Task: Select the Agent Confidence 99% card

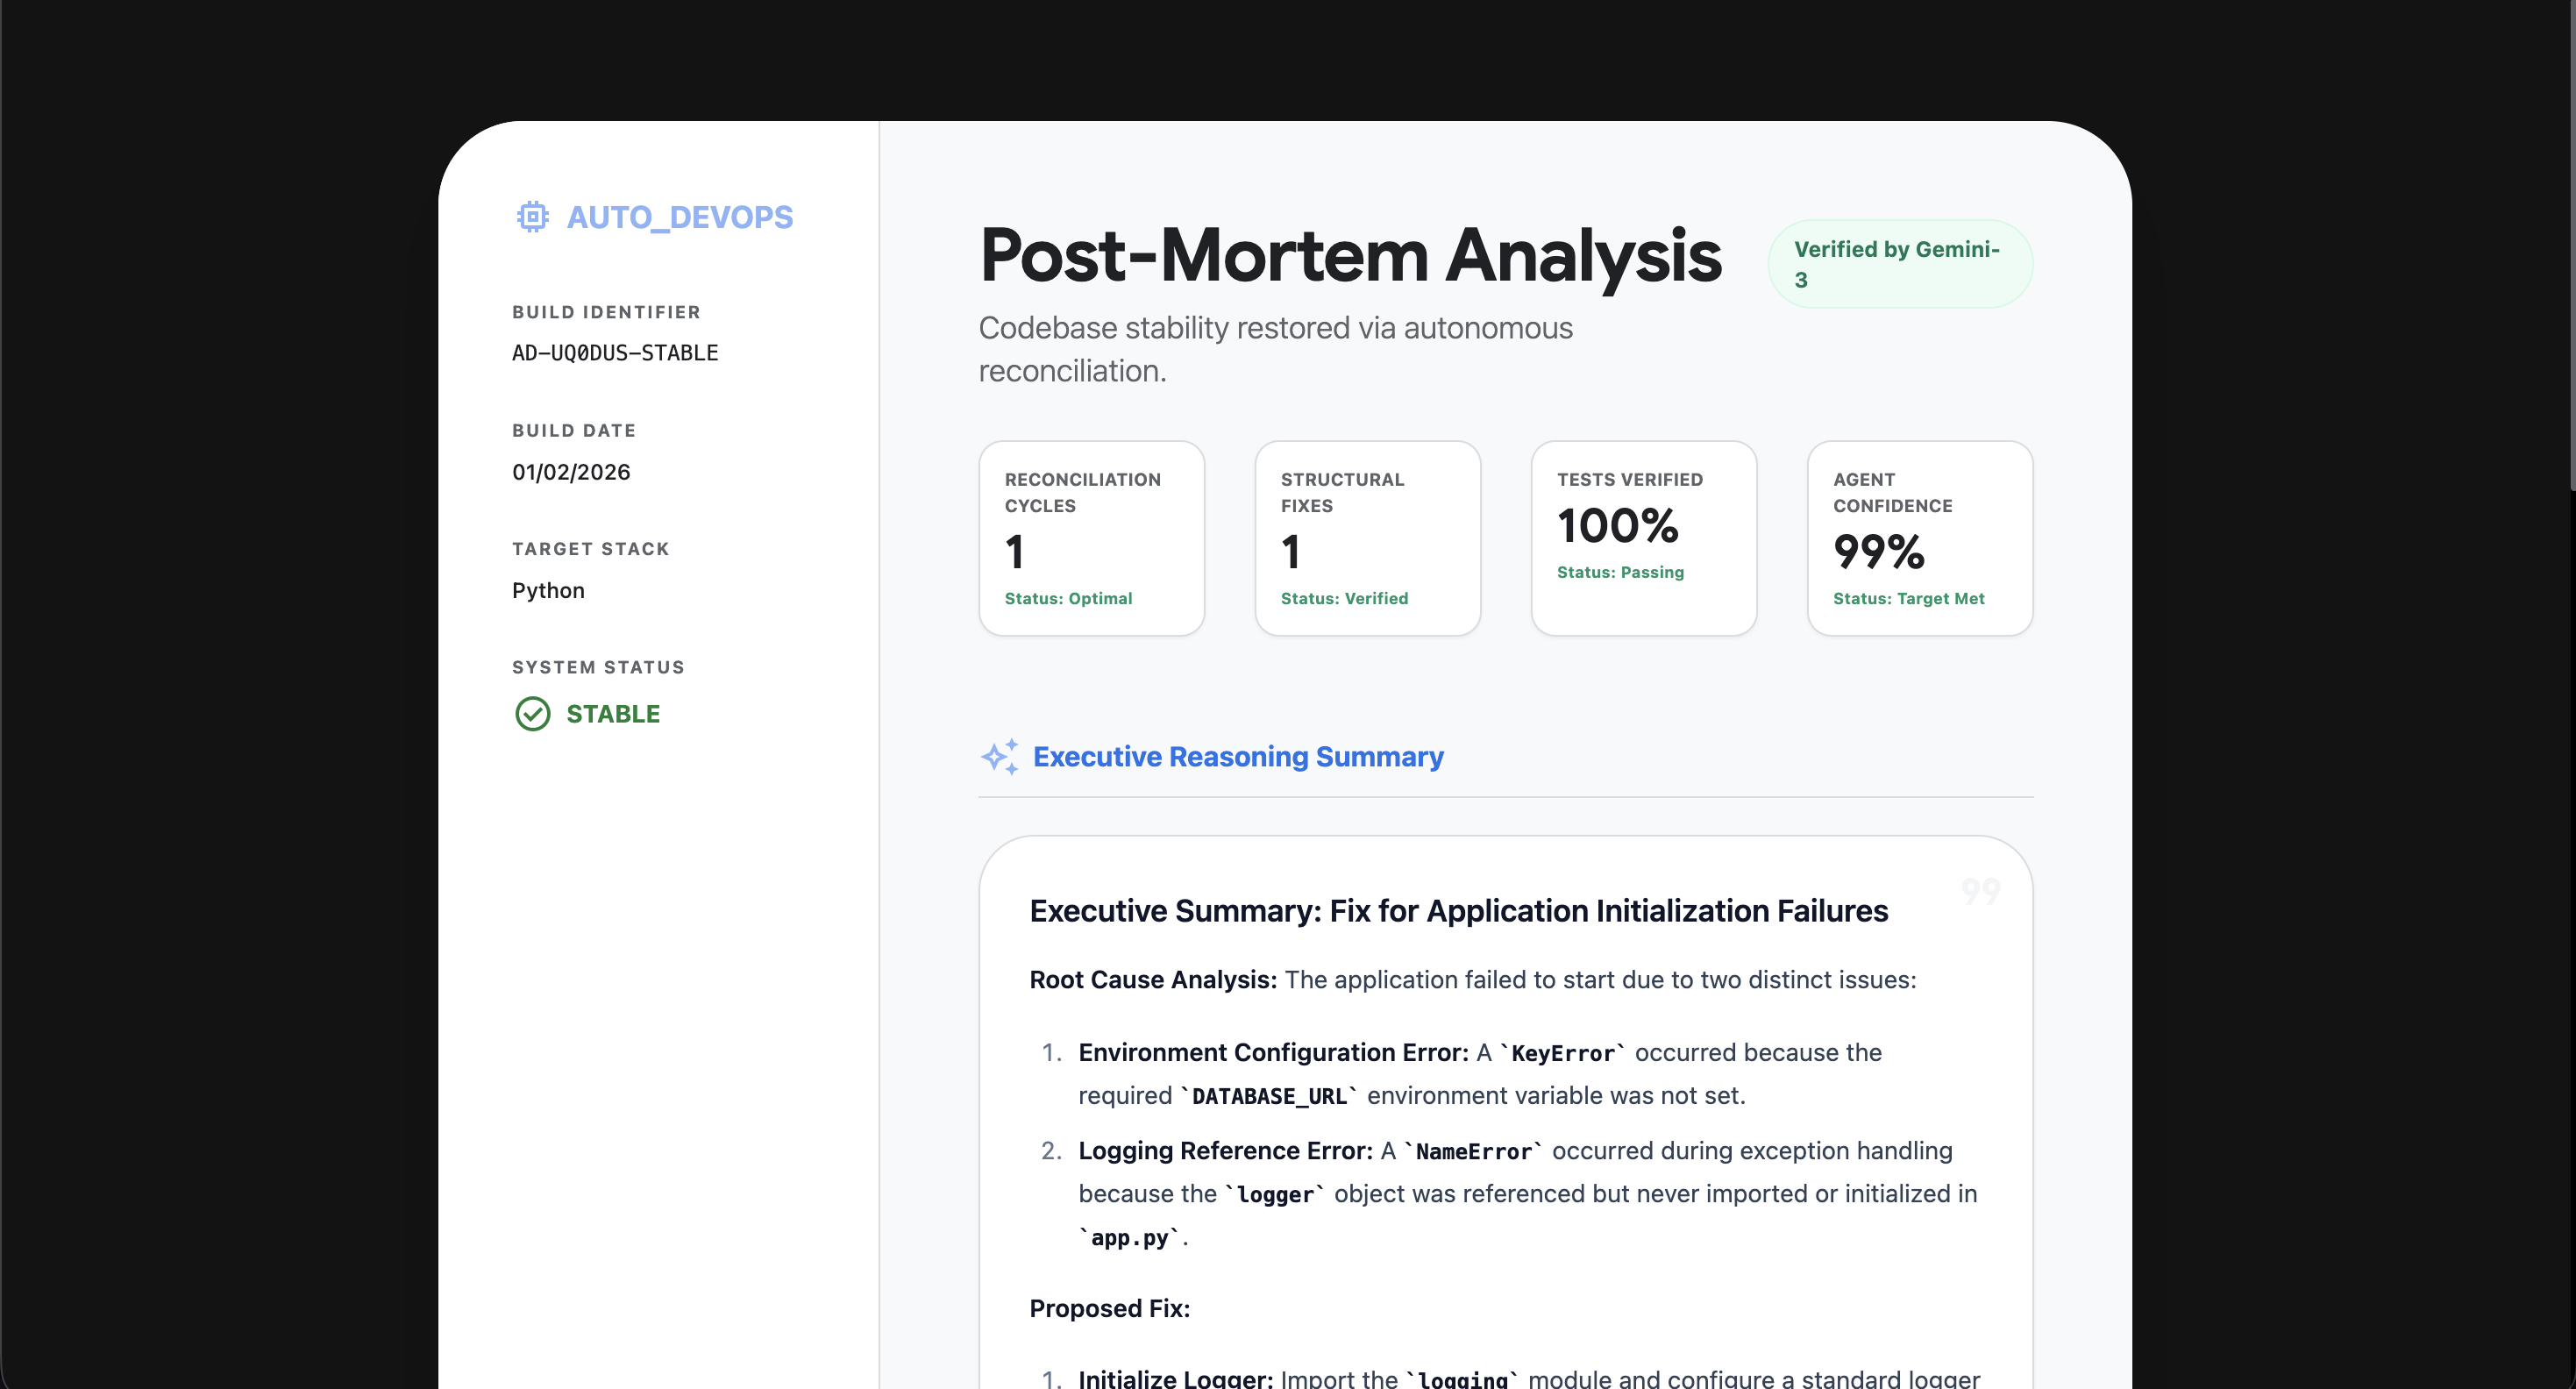Action: pyautogui.click(x=1919, y=538)
